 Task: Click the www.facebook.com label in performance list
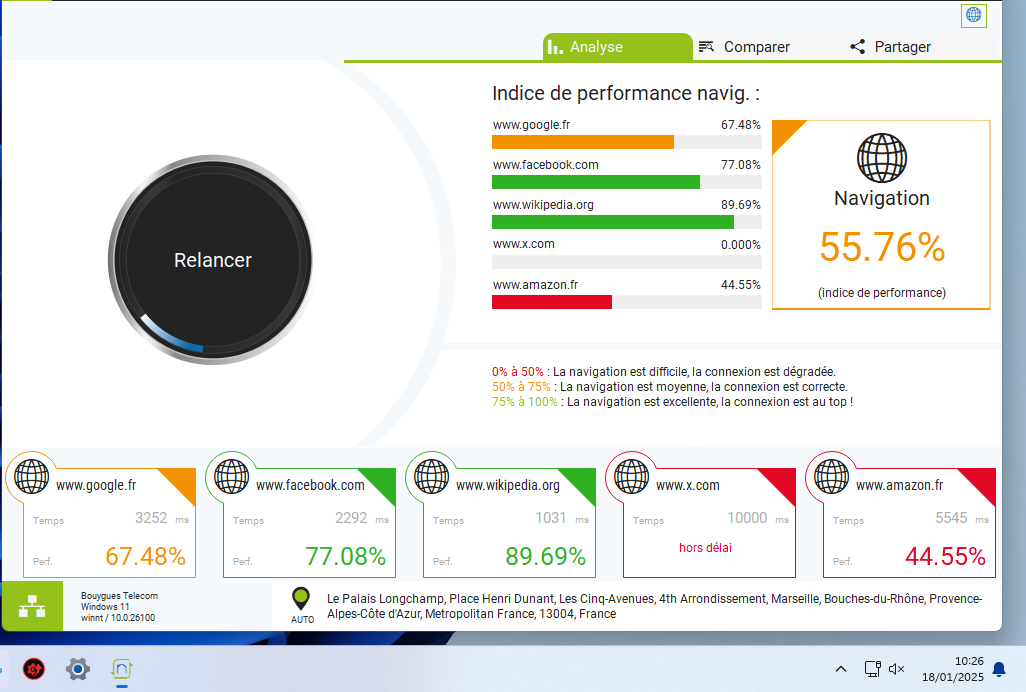pyautogui.click(x=546, y=165)
